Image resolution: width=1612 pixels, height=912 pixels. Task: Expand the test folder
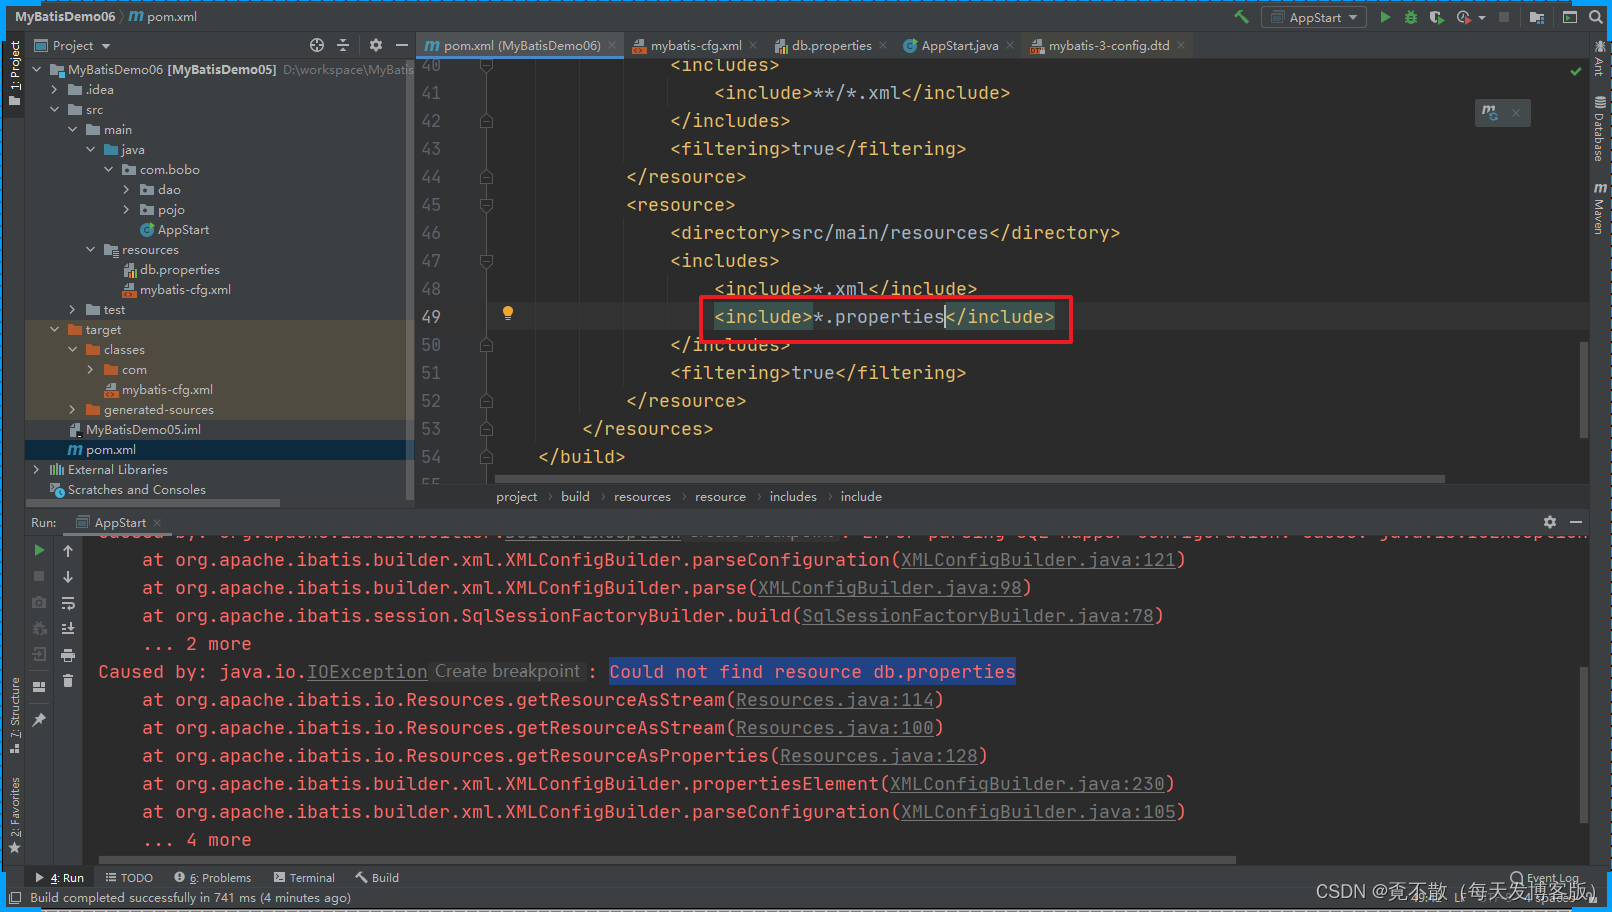(x=71, y=309)
